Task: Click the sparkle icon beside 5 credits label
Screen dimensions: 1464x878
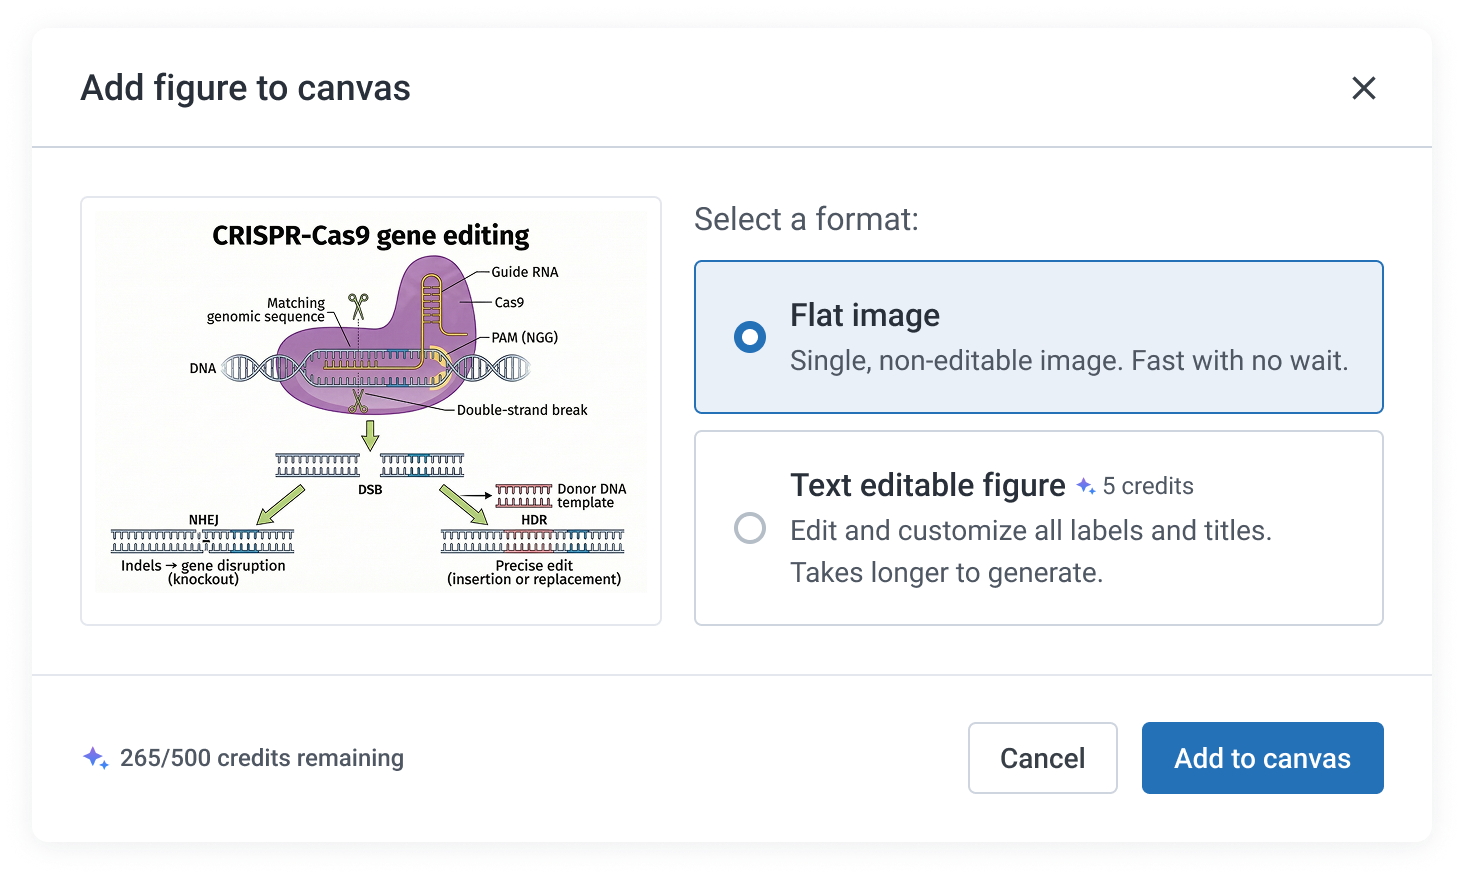Action: coord(1084,486)
